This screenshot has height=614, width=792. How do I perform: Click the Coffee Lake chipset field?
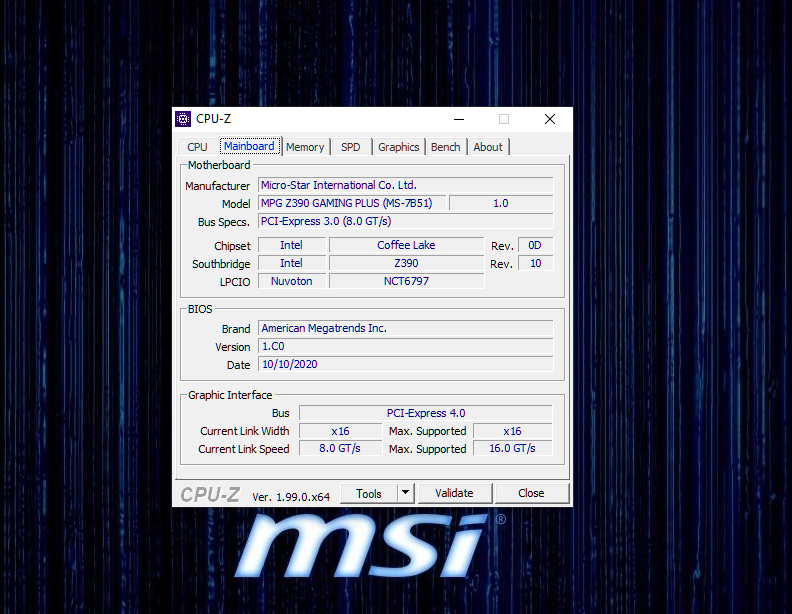[407, 245]
